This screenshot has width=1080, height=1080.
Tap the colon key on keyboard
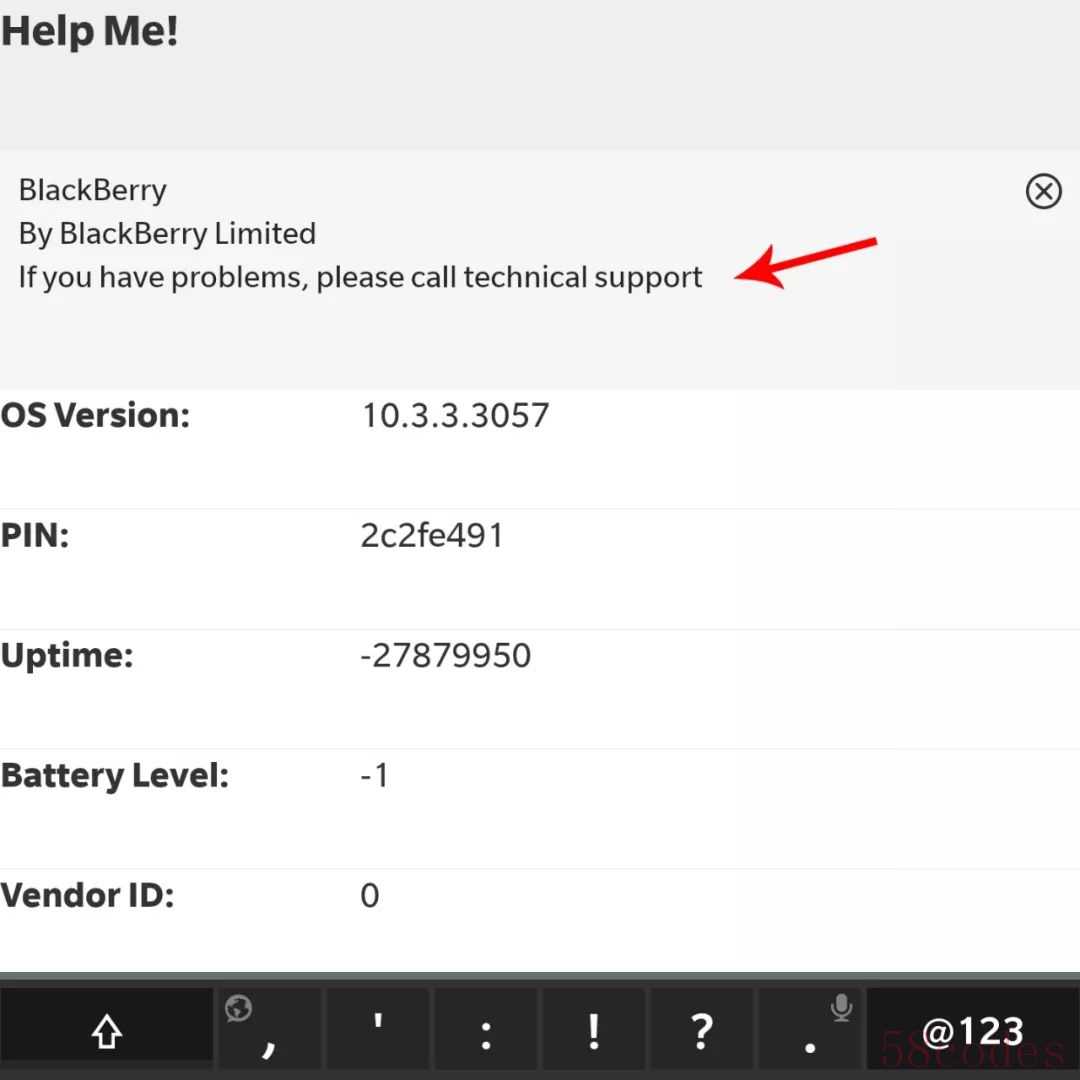point(486,1031)
